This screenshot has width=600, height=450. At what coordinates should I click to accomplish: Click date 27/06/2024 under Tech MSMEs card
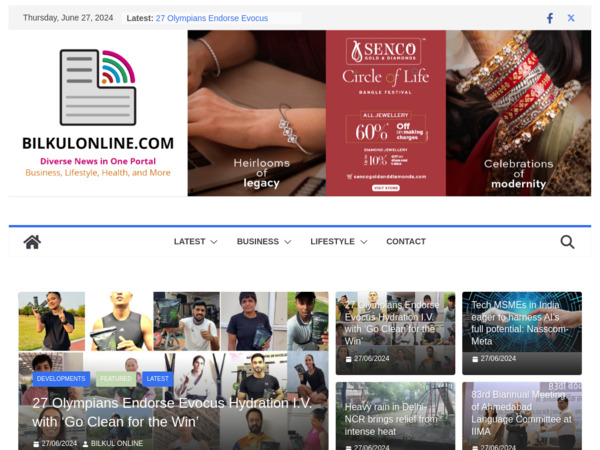498,359
